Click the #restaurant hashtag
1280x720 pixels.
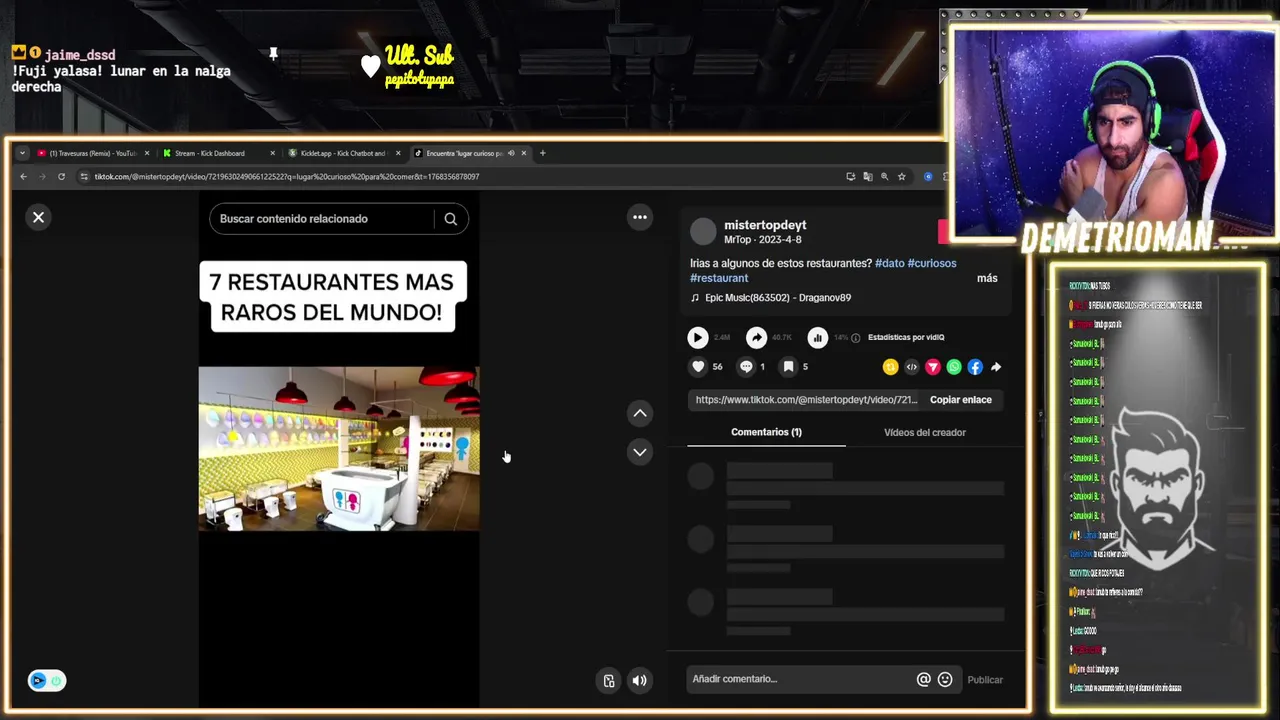click(x=719, y=278)
